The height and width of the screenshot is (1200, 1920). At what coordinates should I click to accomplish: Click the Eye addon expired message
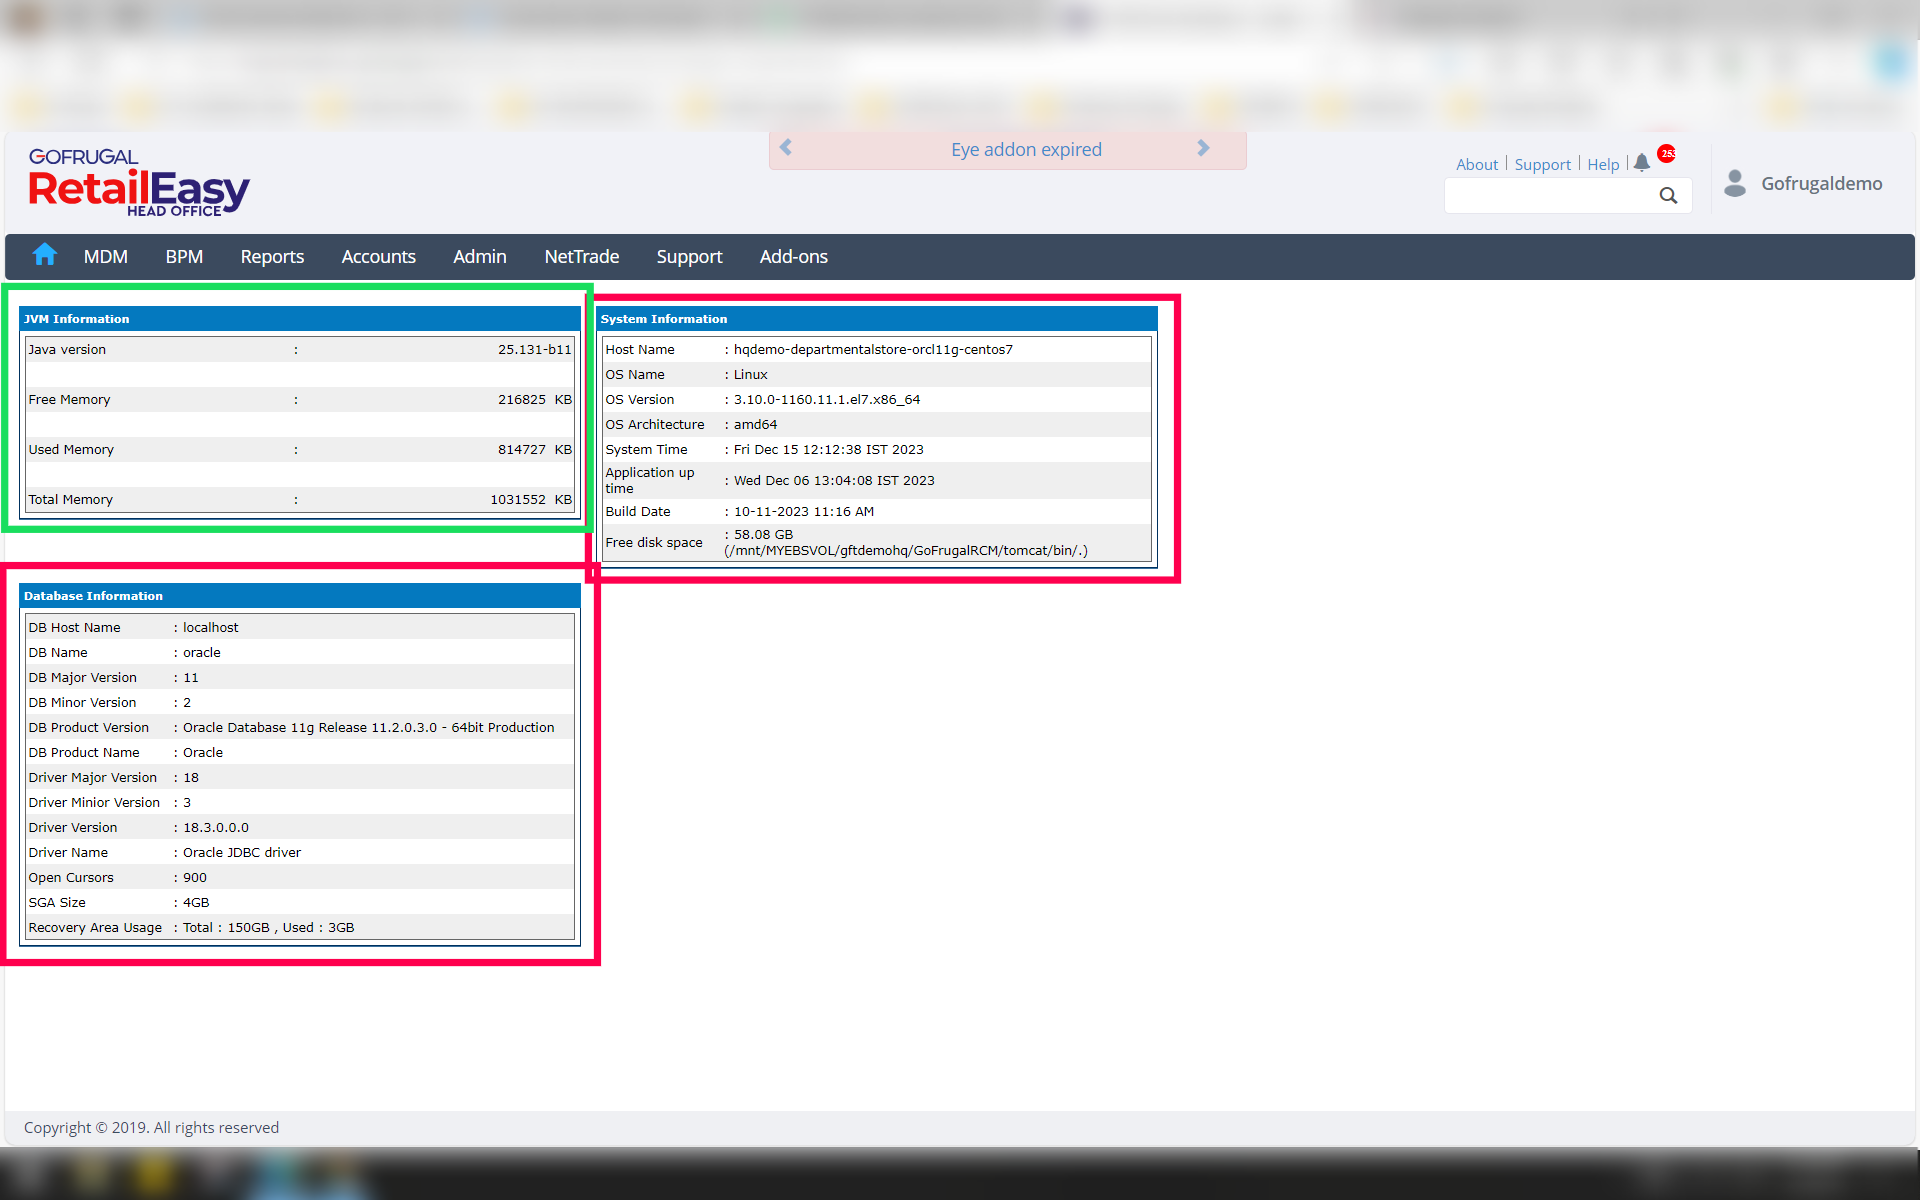point(1026,149)
